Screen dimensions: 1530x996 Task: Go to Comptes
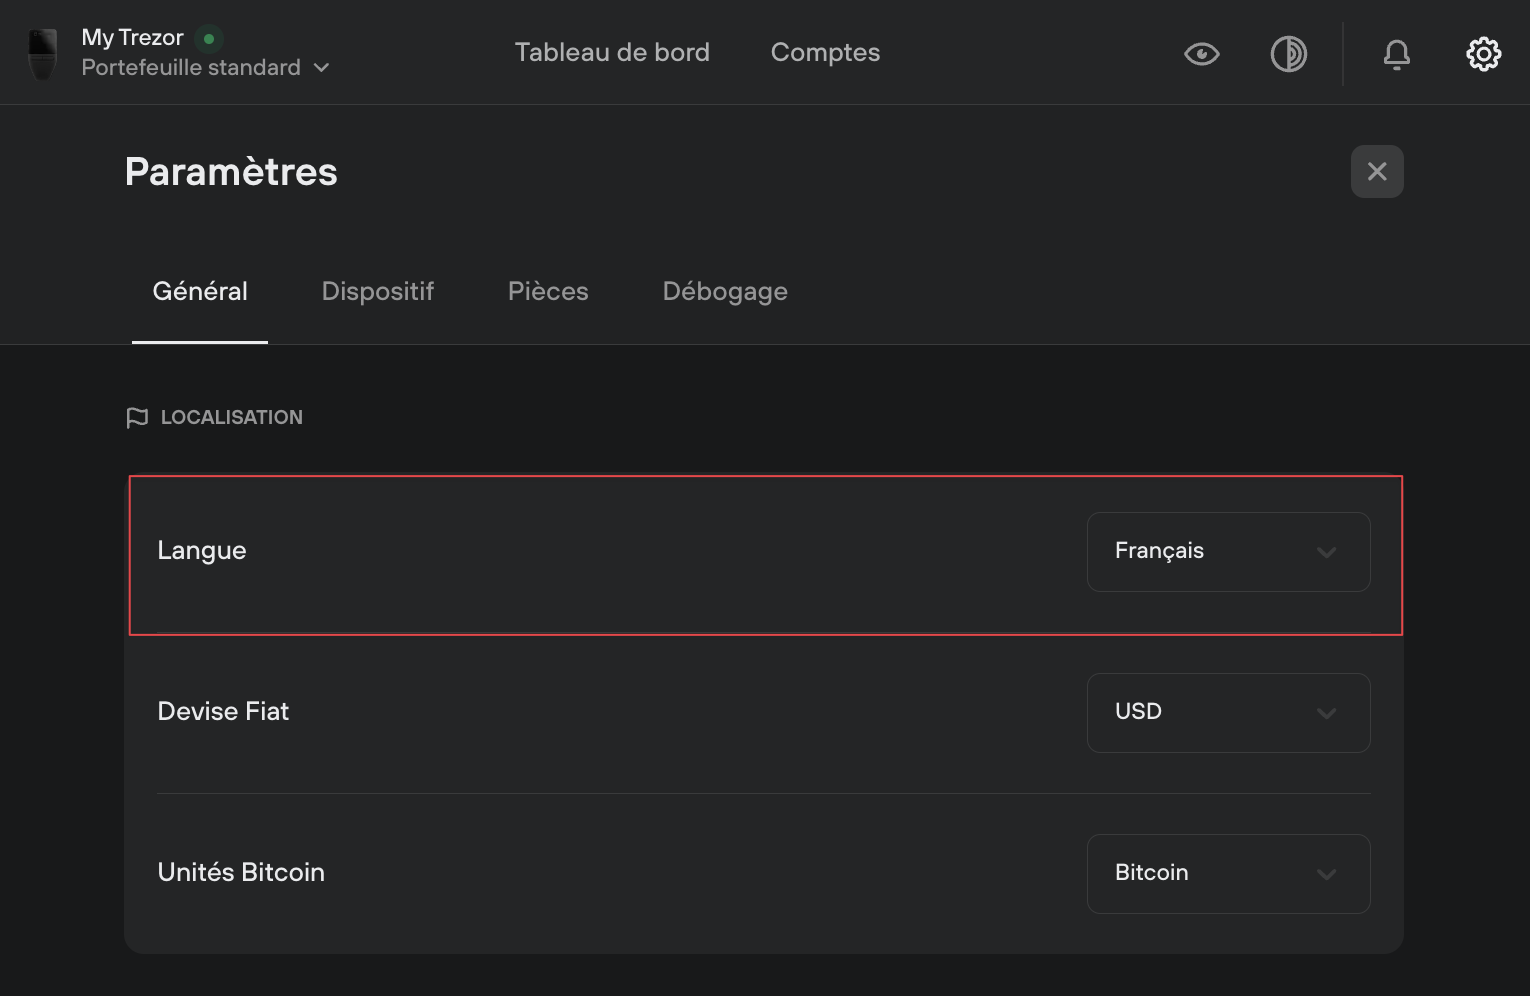click(x=825, y=52)
